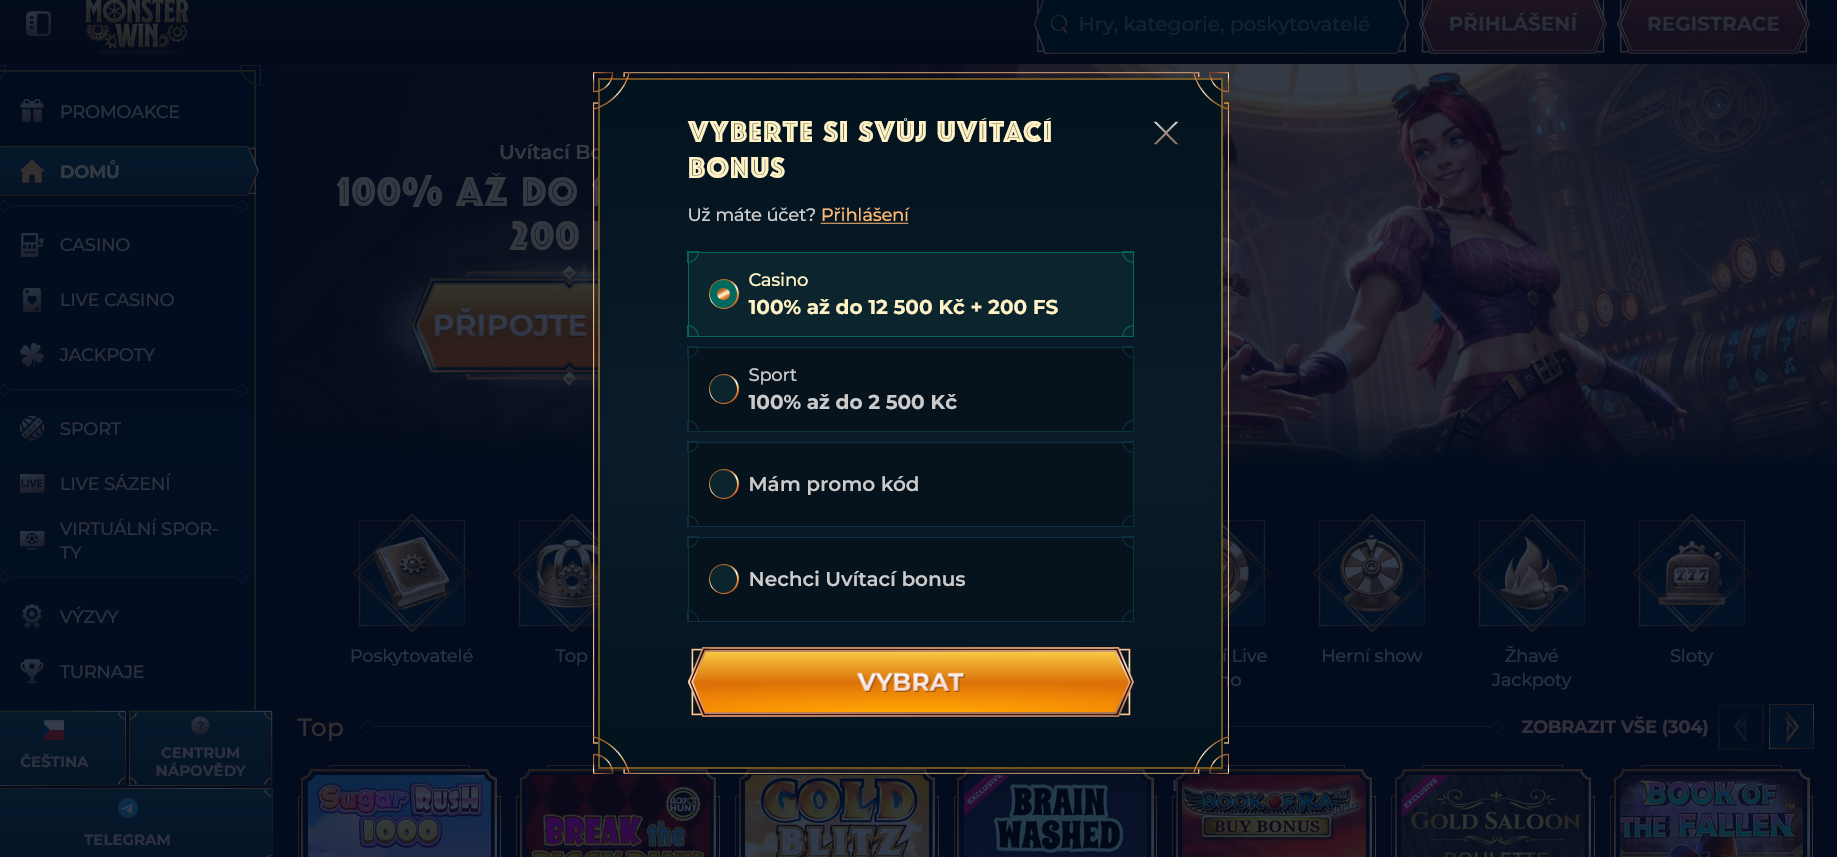Expand full list via Zobrazit vše (304)

[x=1614, y=727]
